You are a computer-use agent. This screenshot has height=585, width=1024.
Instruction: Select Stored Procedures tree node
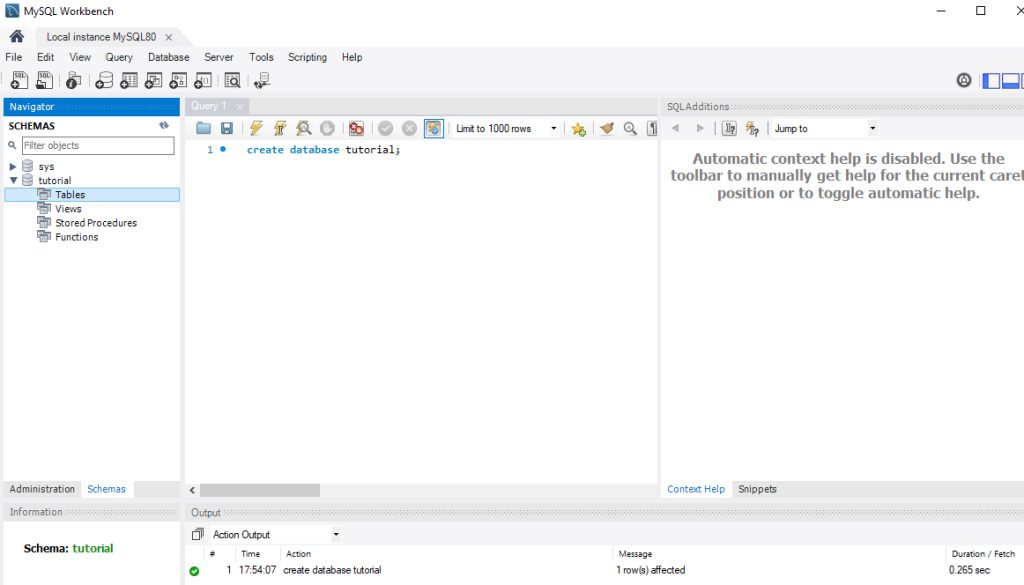[x=96, y=223]
